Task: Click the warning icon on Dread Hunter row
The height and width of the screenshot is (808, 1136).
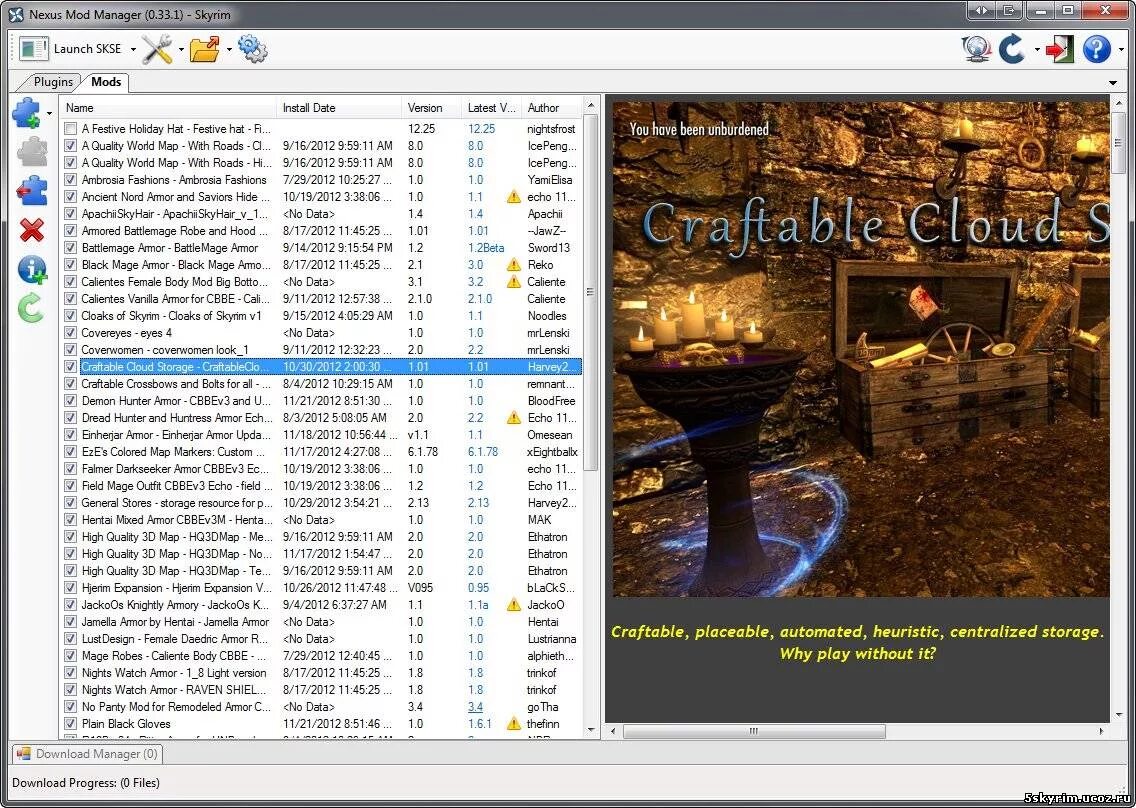Action: pyautogui.click(x=514, y=417)
